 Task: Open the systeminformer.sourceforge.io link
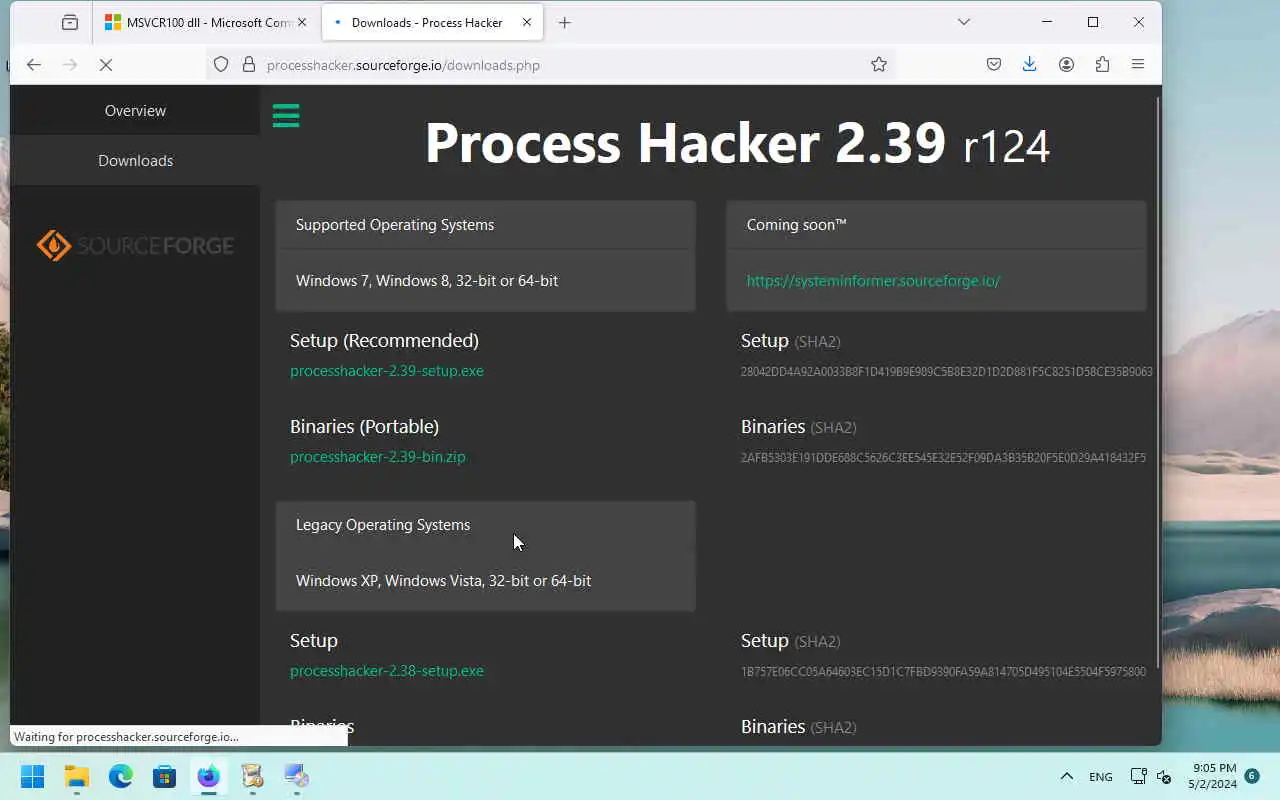[873, 281]
